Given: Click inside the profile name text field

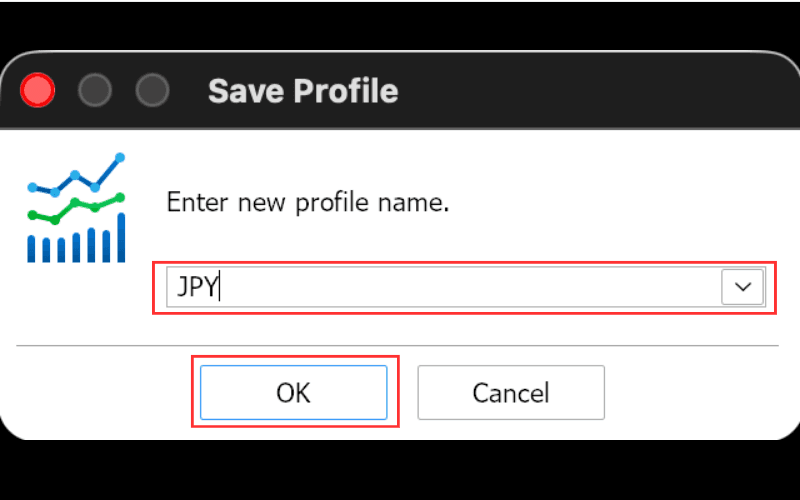Looking at the screenshot, I should (x=444, y=287).
